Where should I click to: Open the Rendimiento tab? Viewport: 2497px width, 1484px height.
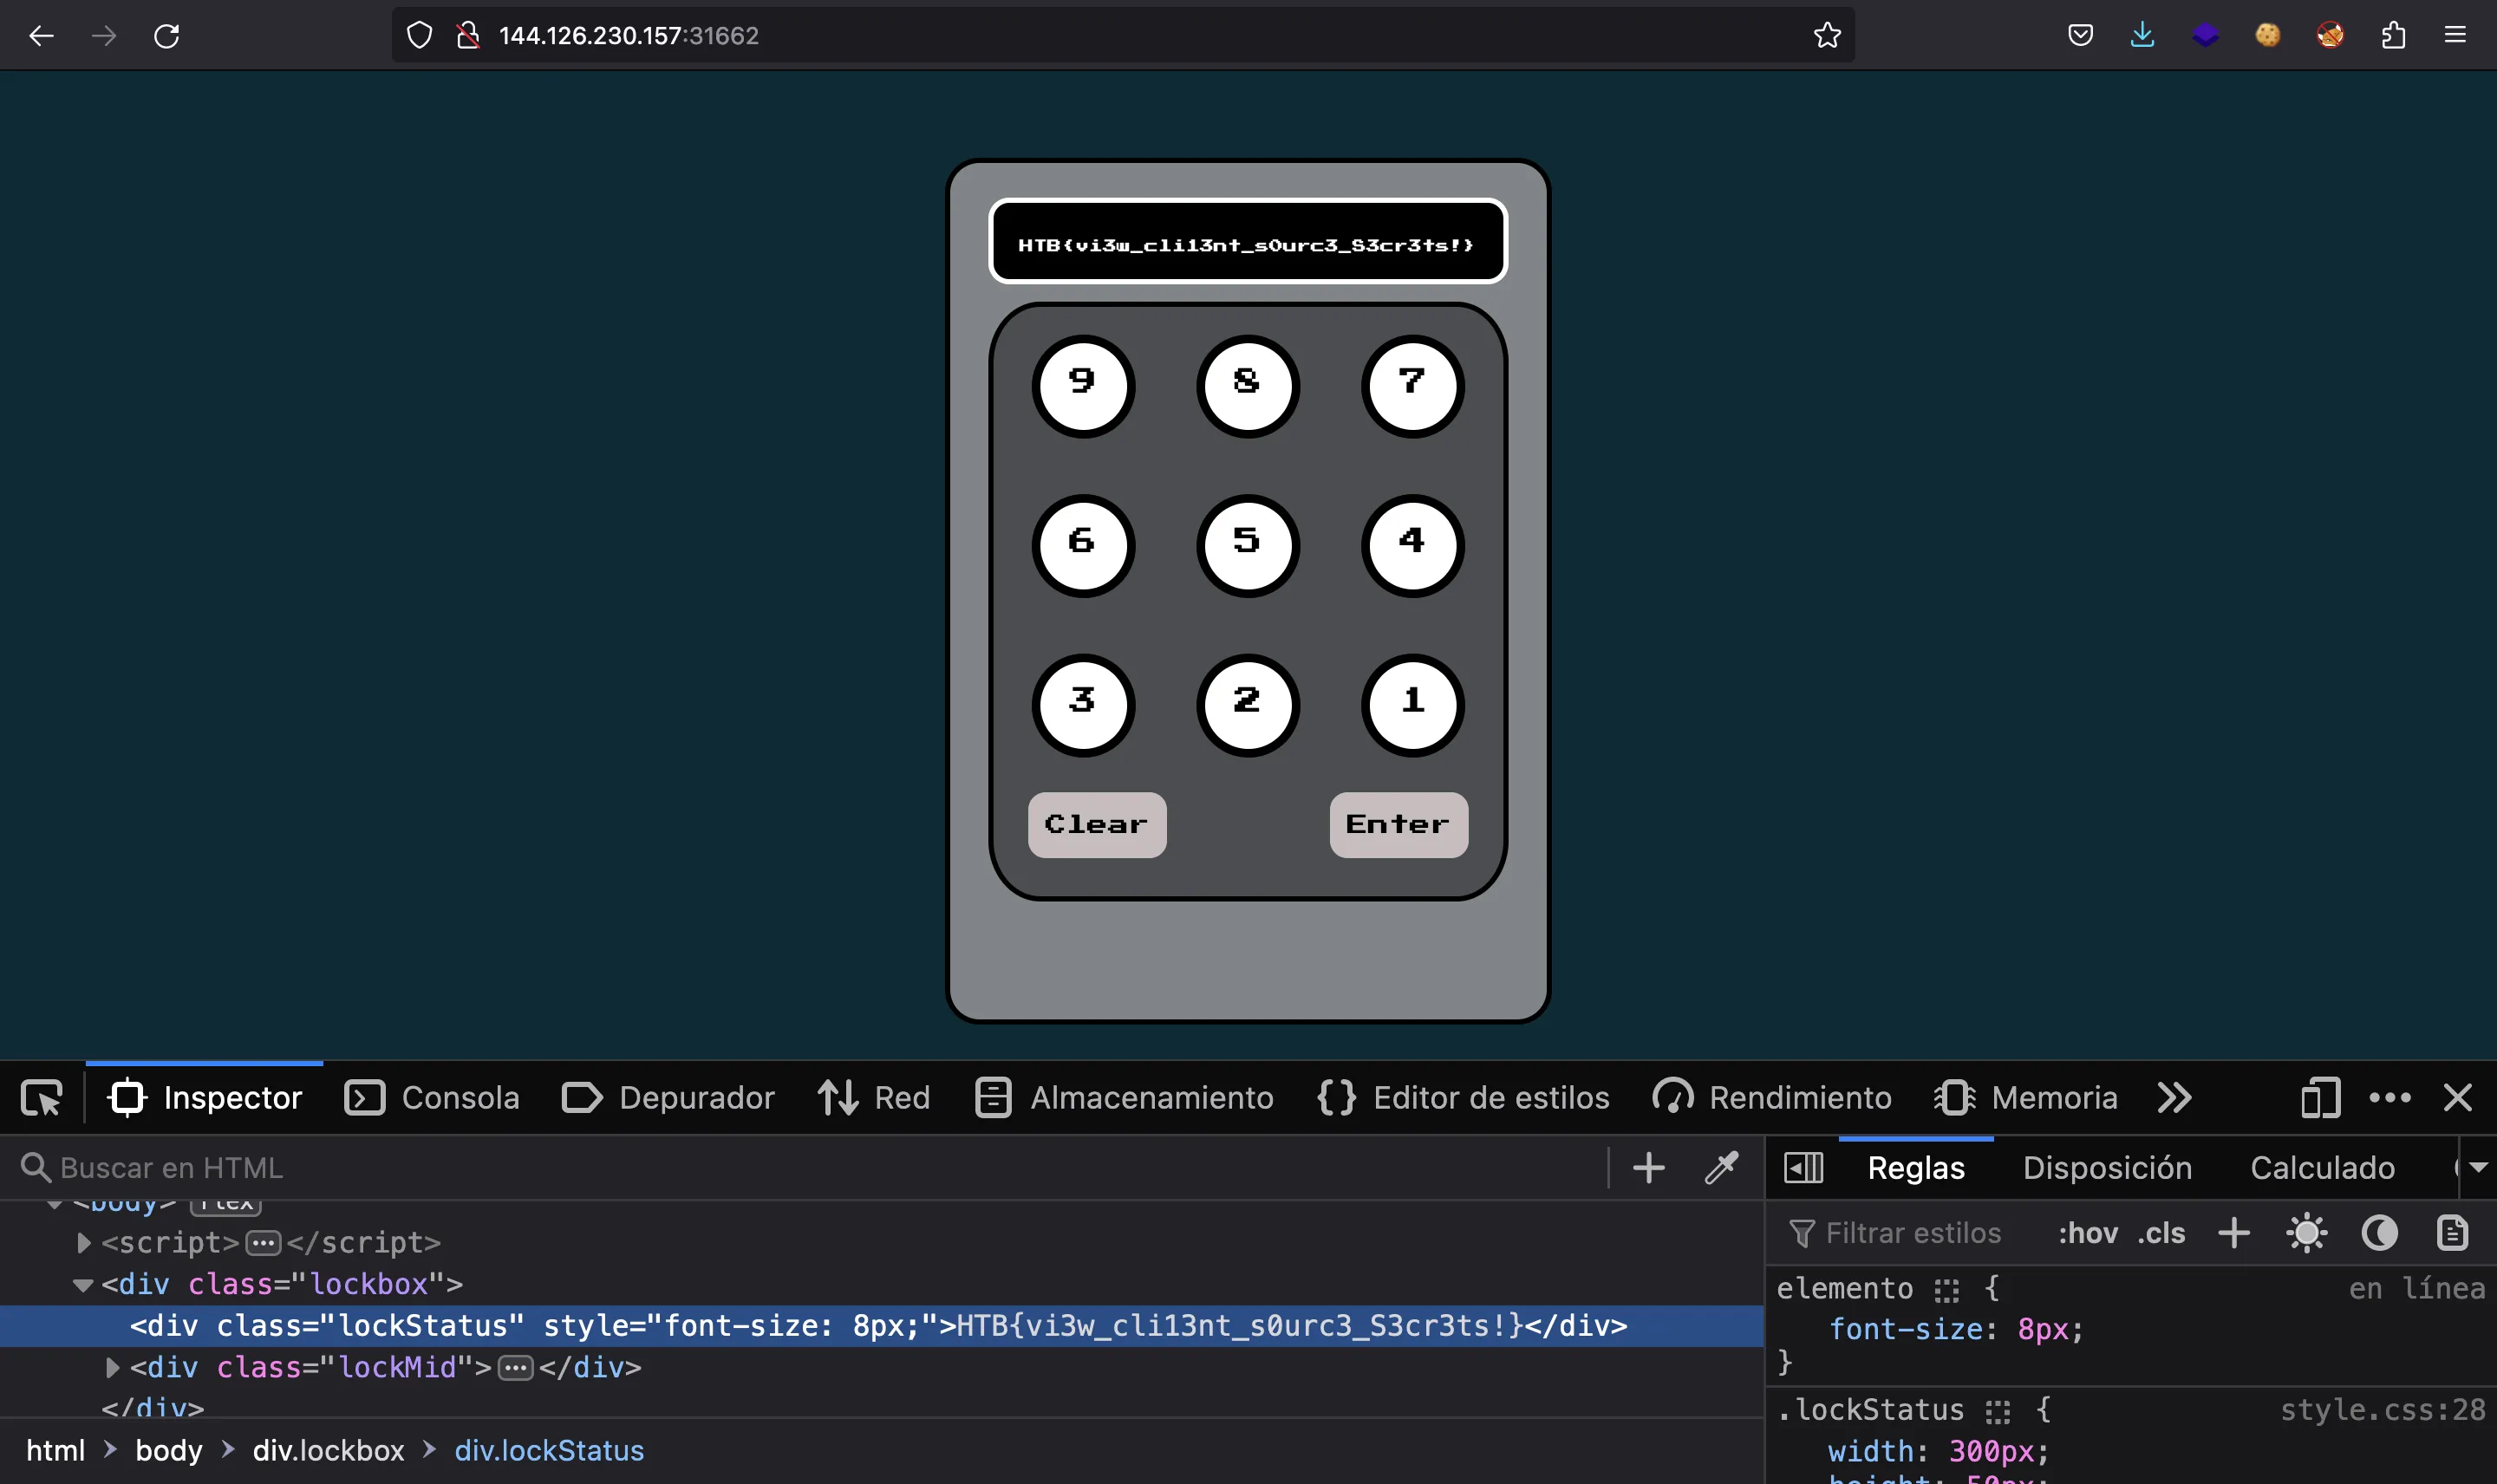tap(1772, 1098)
